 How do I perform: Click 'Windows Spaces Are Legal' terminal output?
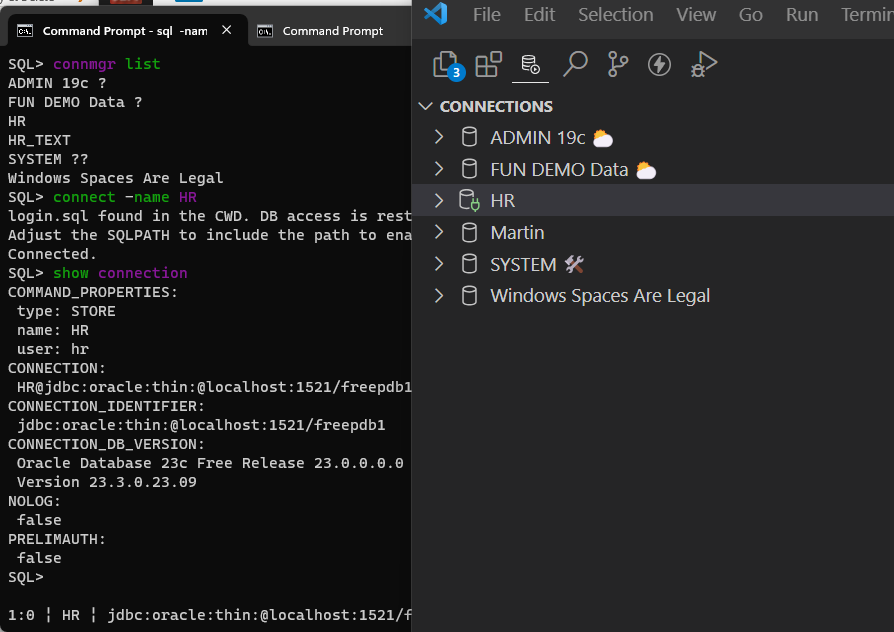pyautogui.click(x=116, y=178)
